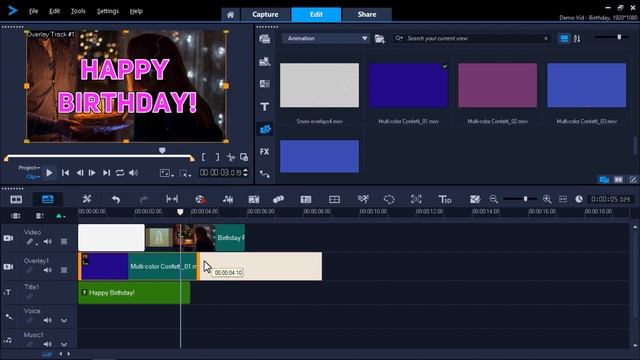The width and height of the screenshot is (640, 360).
Task: Switch to Timeline view
Action: point(48,199)
